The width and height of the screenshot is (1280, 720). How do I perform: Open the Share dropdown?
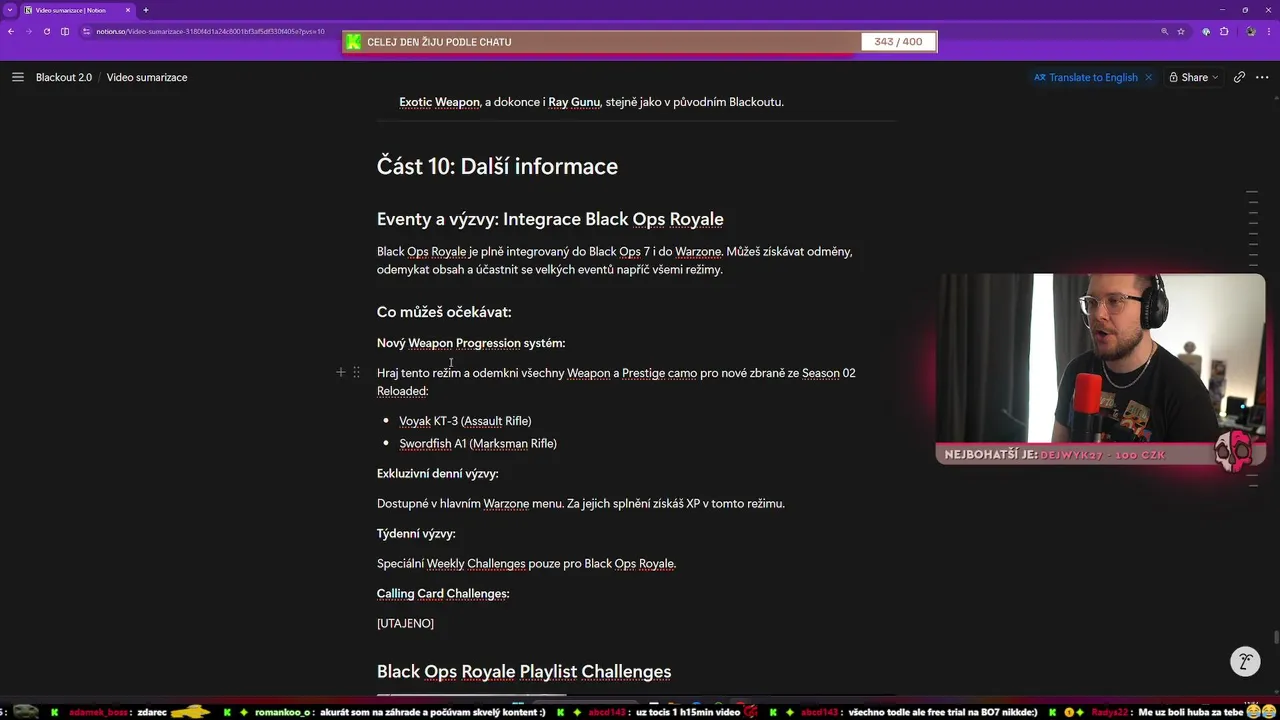tap(1194, 77)
